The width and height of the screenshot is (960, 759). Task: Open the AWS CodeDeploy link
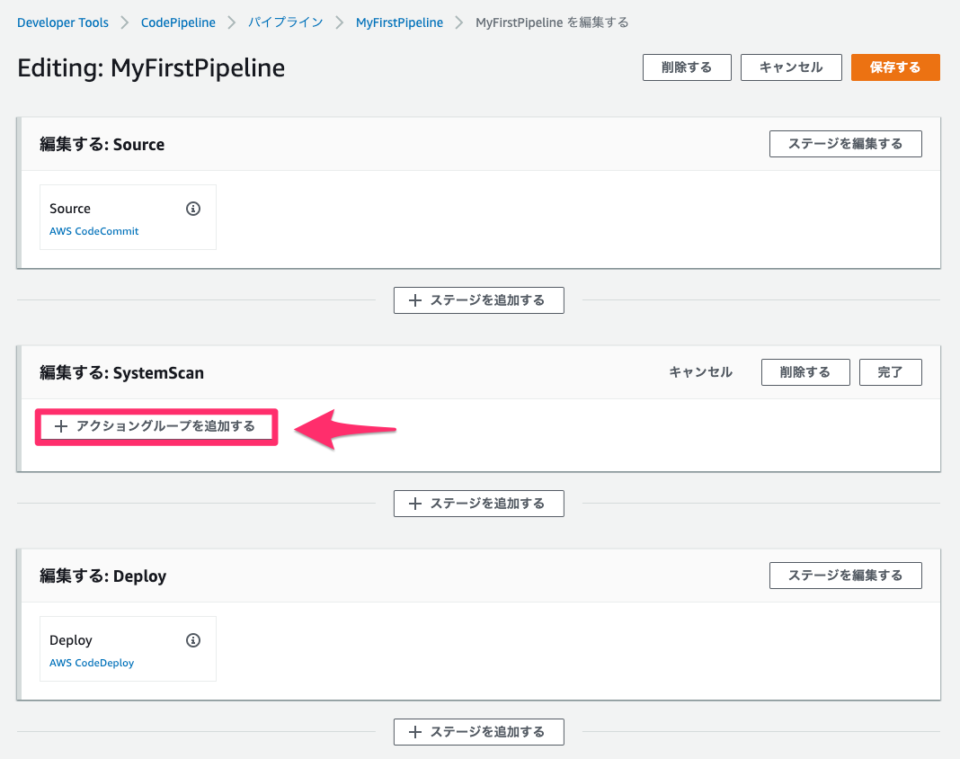(x=91, y=663)
